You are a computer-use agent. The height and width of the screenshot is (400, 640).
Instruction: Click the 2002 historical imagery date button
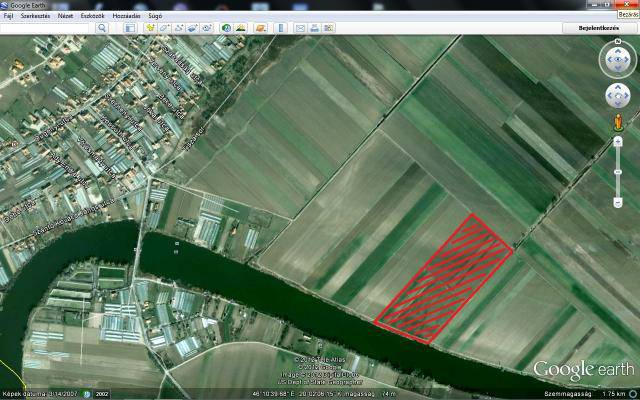click(102, 393)
